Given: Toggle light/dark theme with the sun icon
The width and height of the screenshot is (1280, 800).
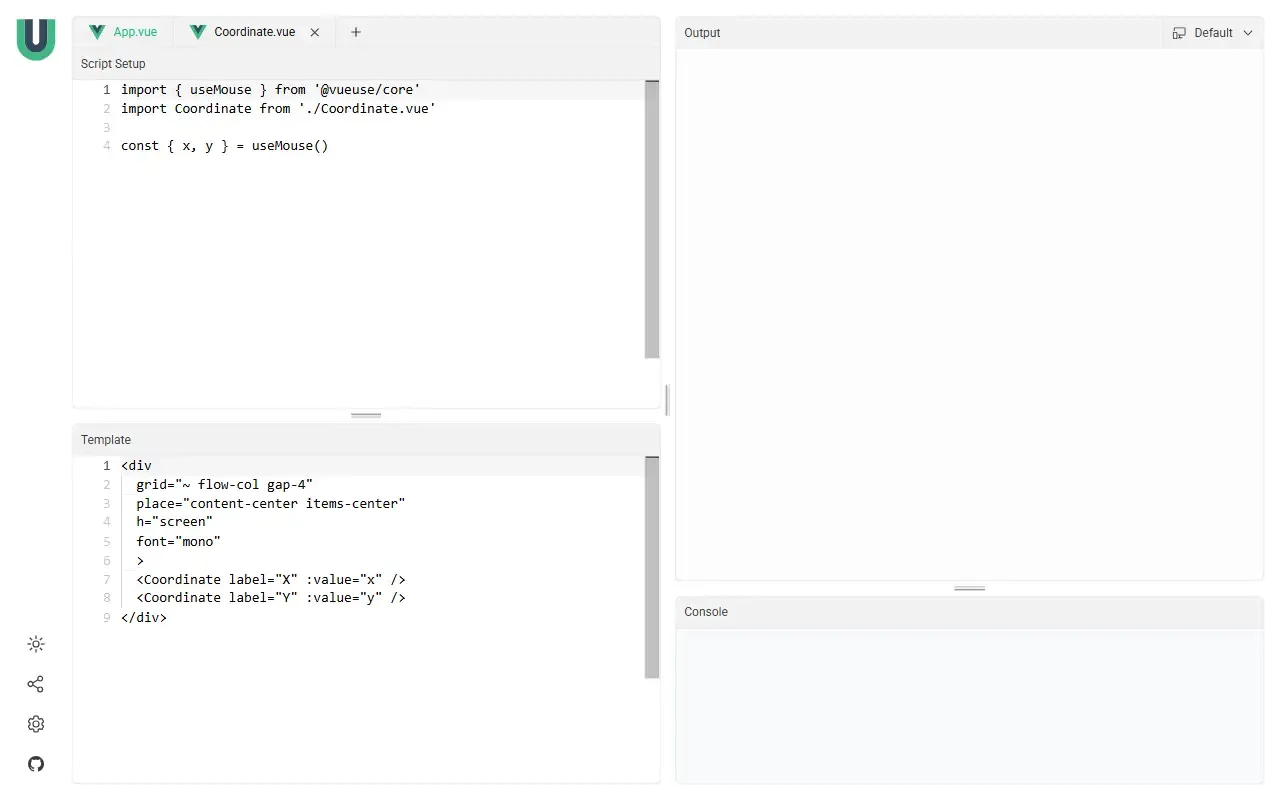Looking at the screenshot, I should click(36, 644).
